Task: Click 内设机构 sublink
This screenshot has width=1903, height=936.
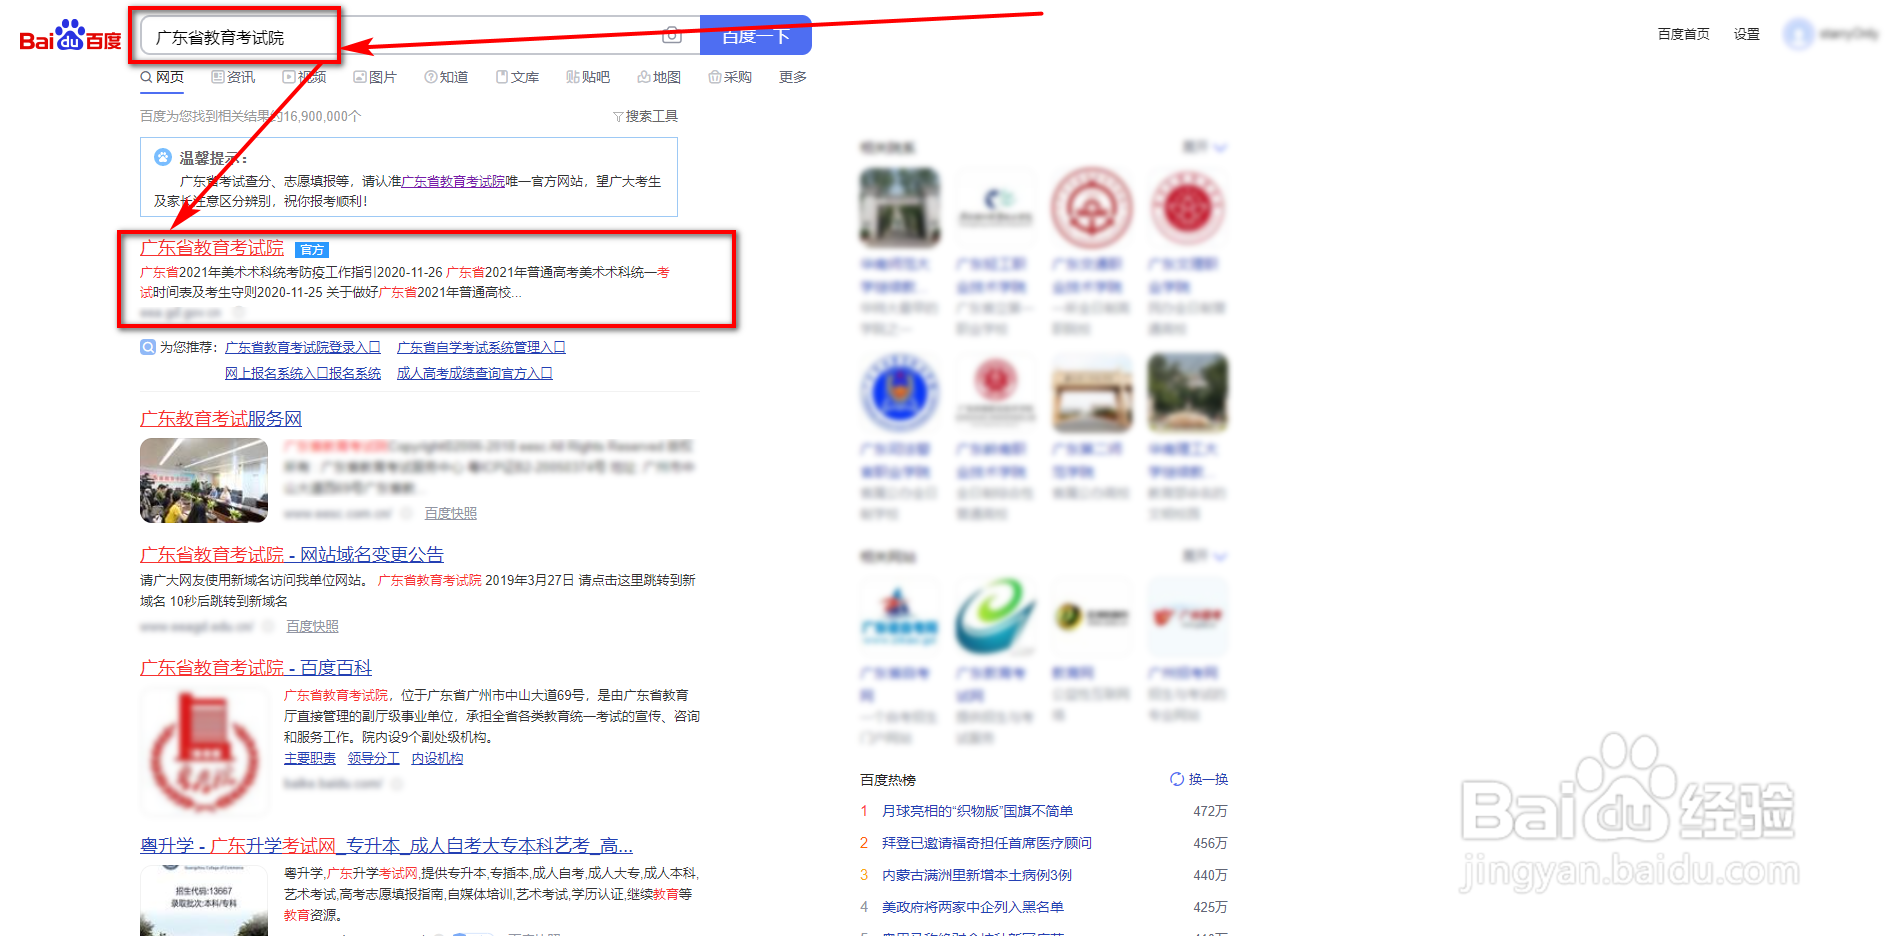Action: pos(438,758)
